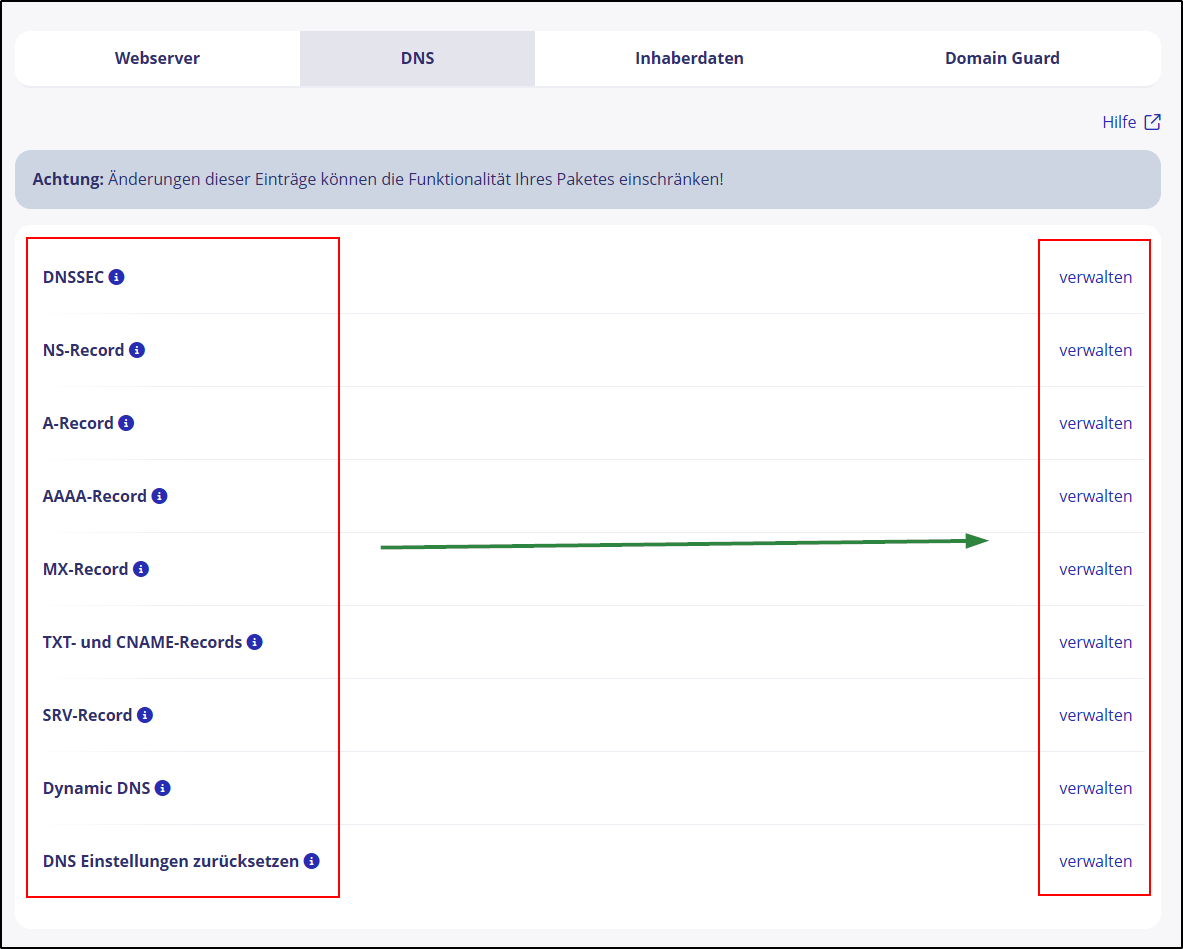The height and width of the screenshot is (949, 1183).
Task: Click info icon for TXT- und CNAME-Records
Action: pyautogui.click(x=255, y=642)
